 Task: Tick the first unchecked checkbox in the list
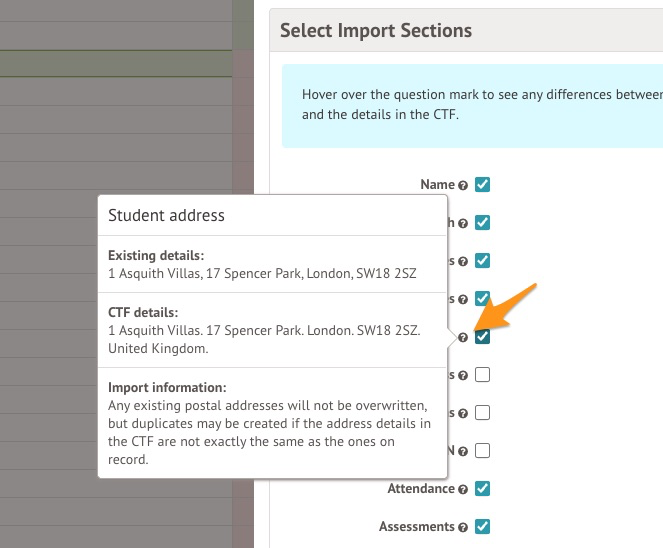tap(482, 375)
